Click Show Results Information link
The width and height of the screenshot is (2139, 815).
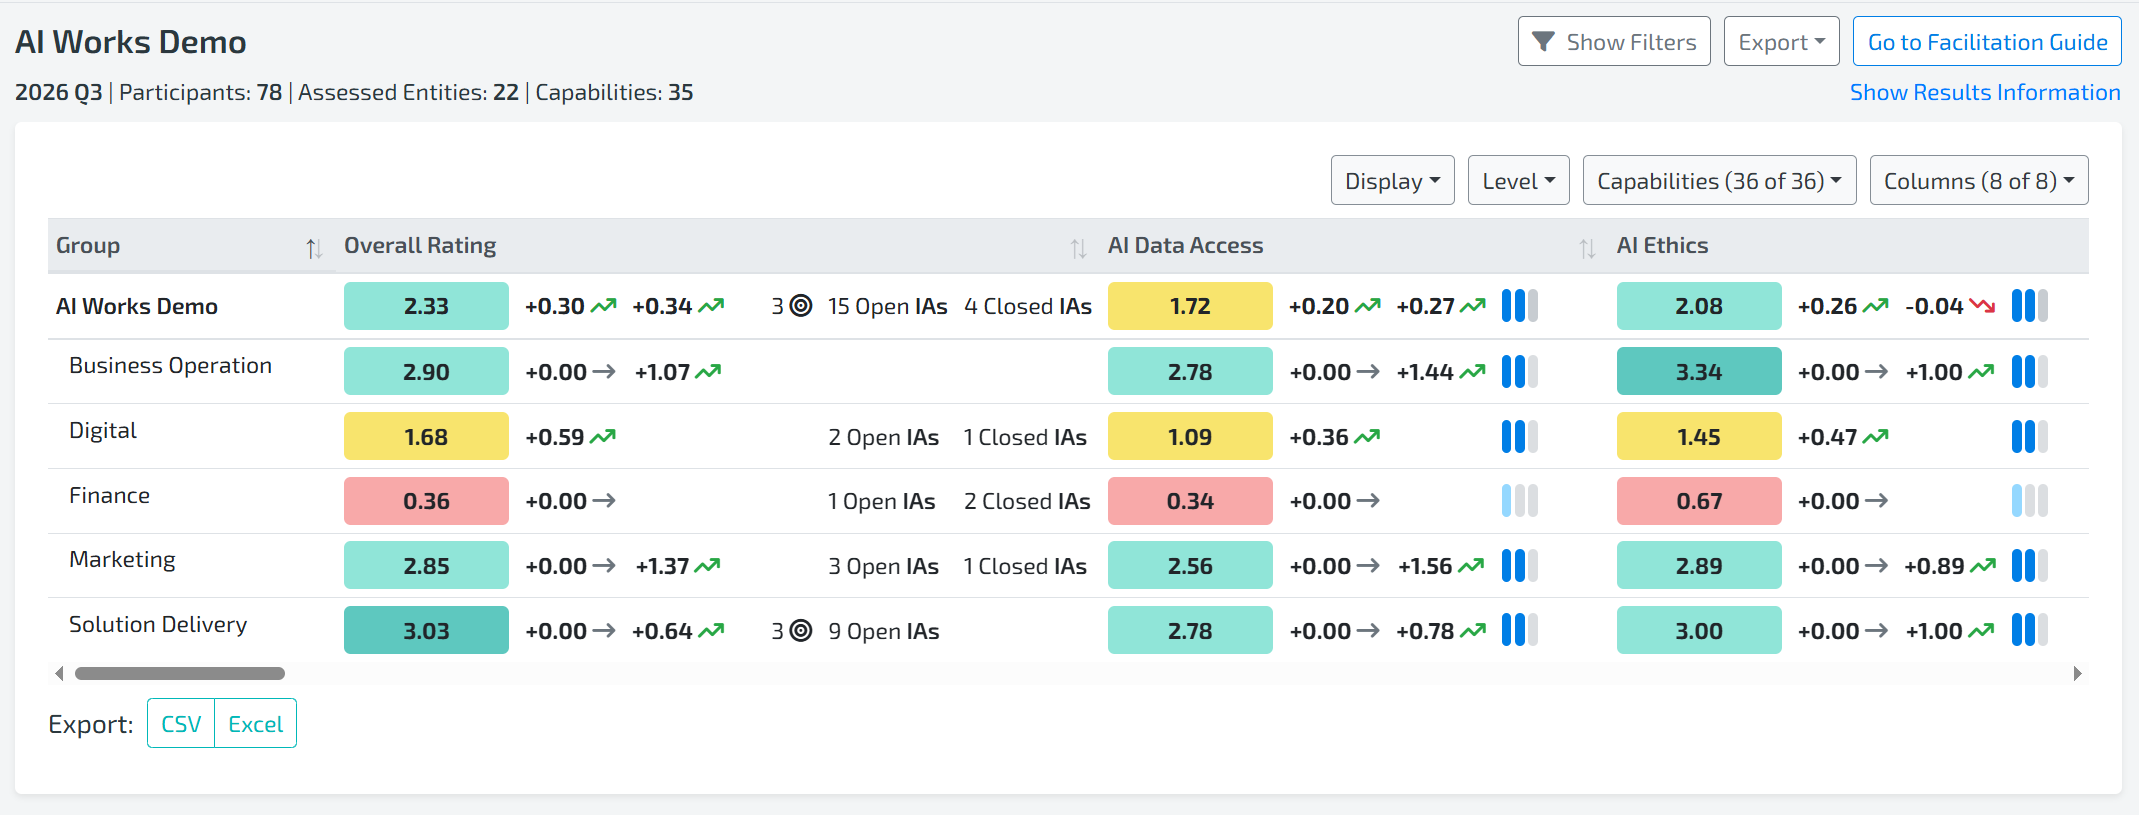click(1985, 92)
